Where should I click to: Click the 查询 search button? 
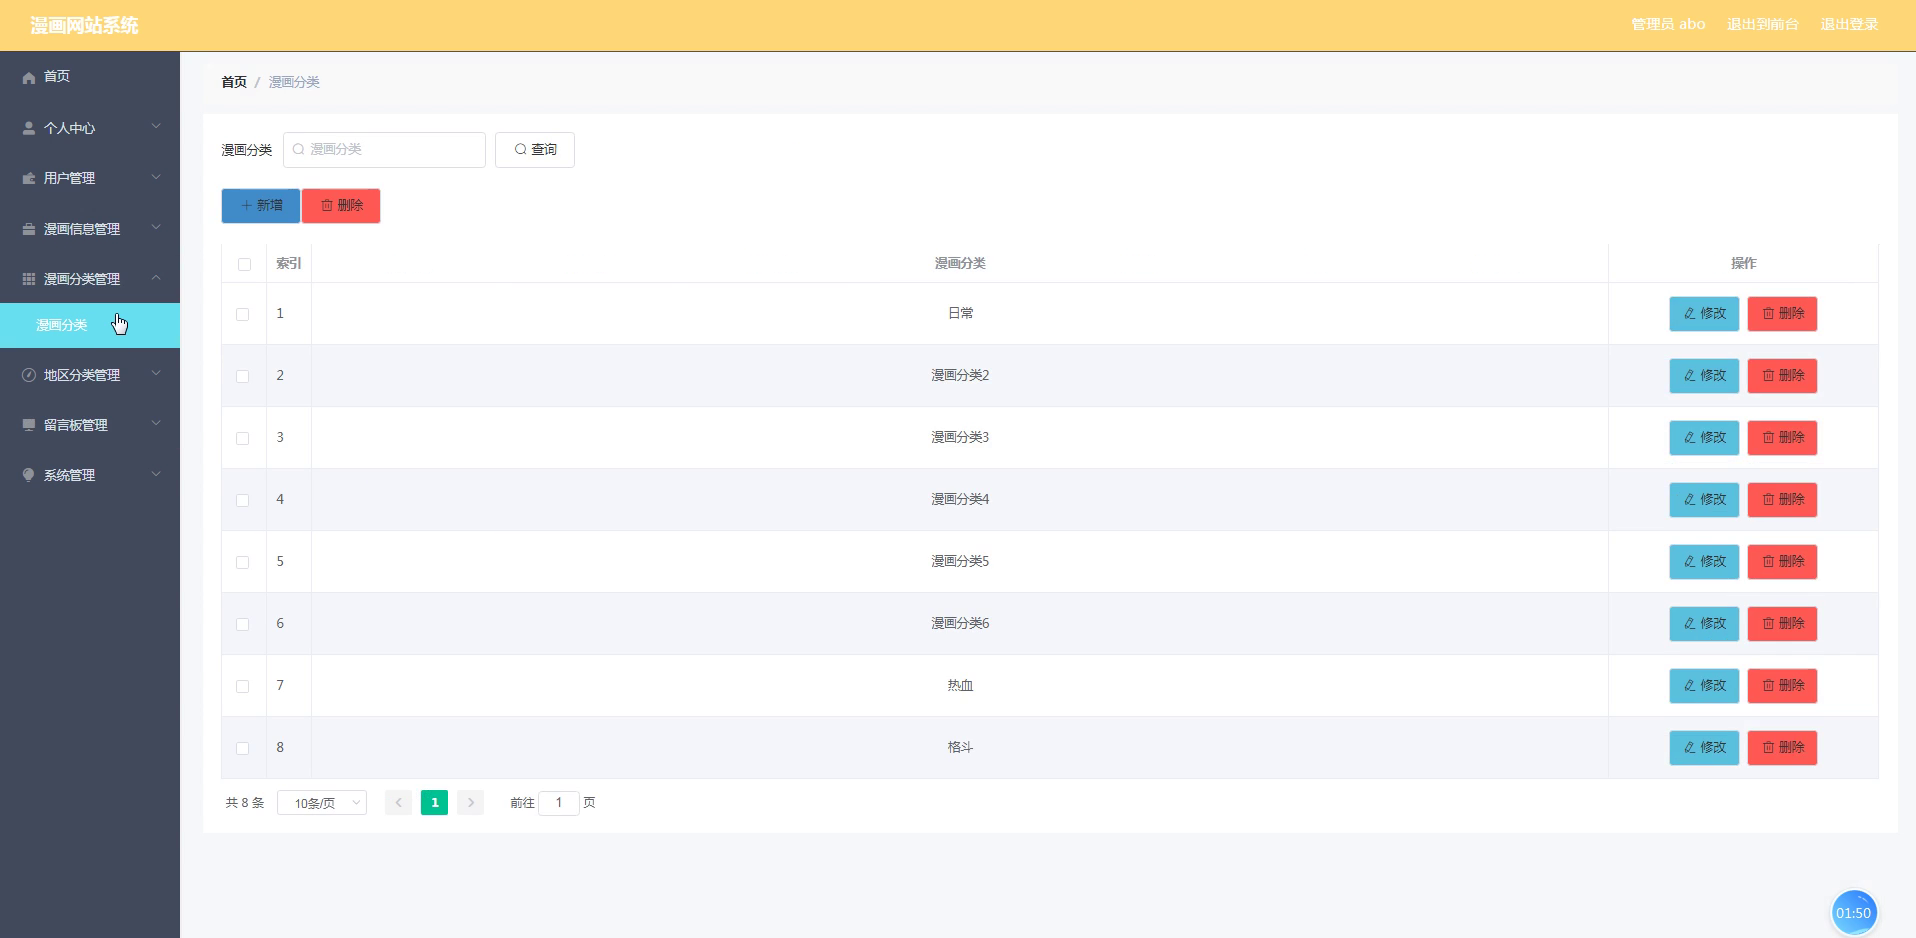[535, 150]
